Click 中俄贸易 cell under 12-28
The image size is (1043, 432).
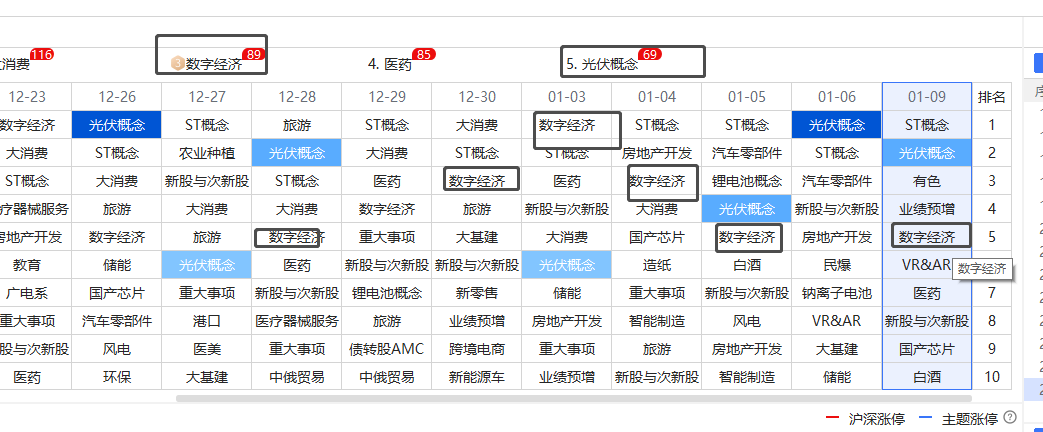(297, 377)
